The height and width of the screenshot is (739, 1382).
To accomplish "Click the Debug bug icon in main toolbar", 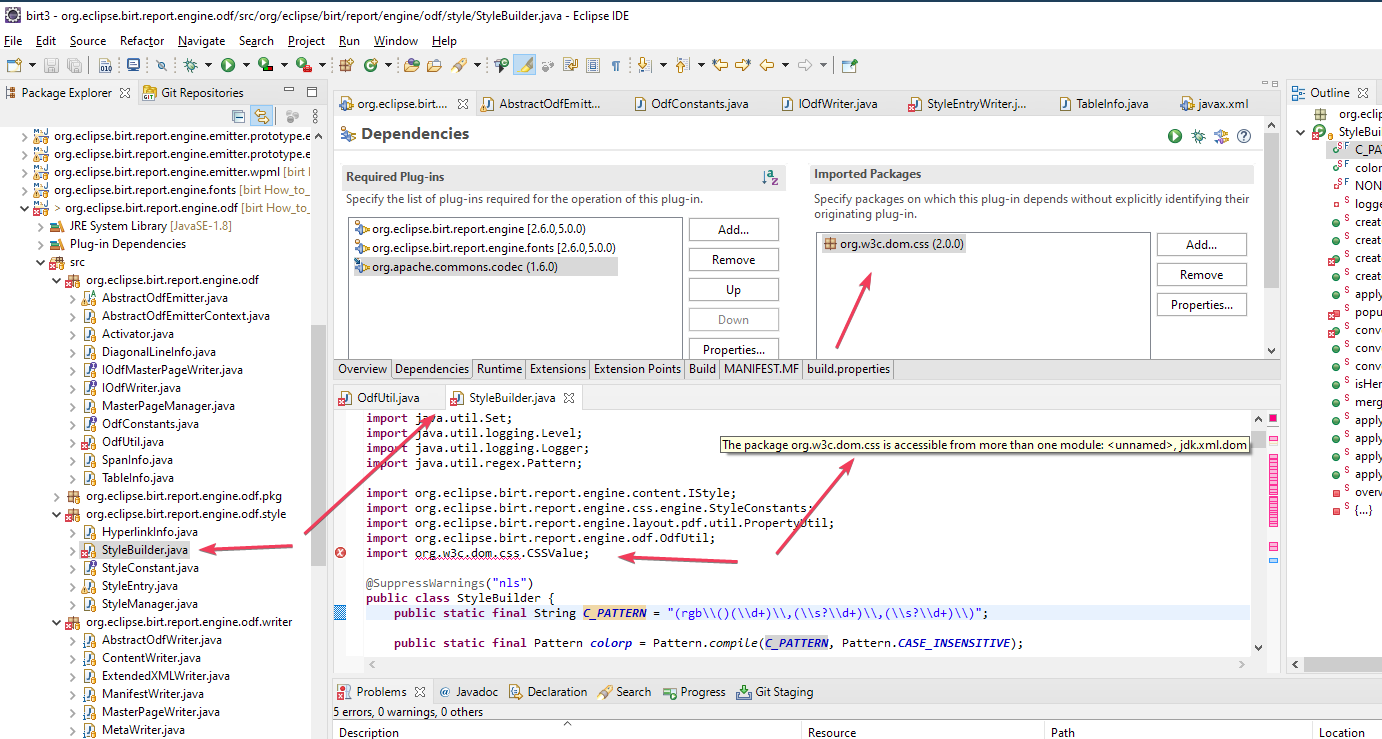I will click(190, 65).
